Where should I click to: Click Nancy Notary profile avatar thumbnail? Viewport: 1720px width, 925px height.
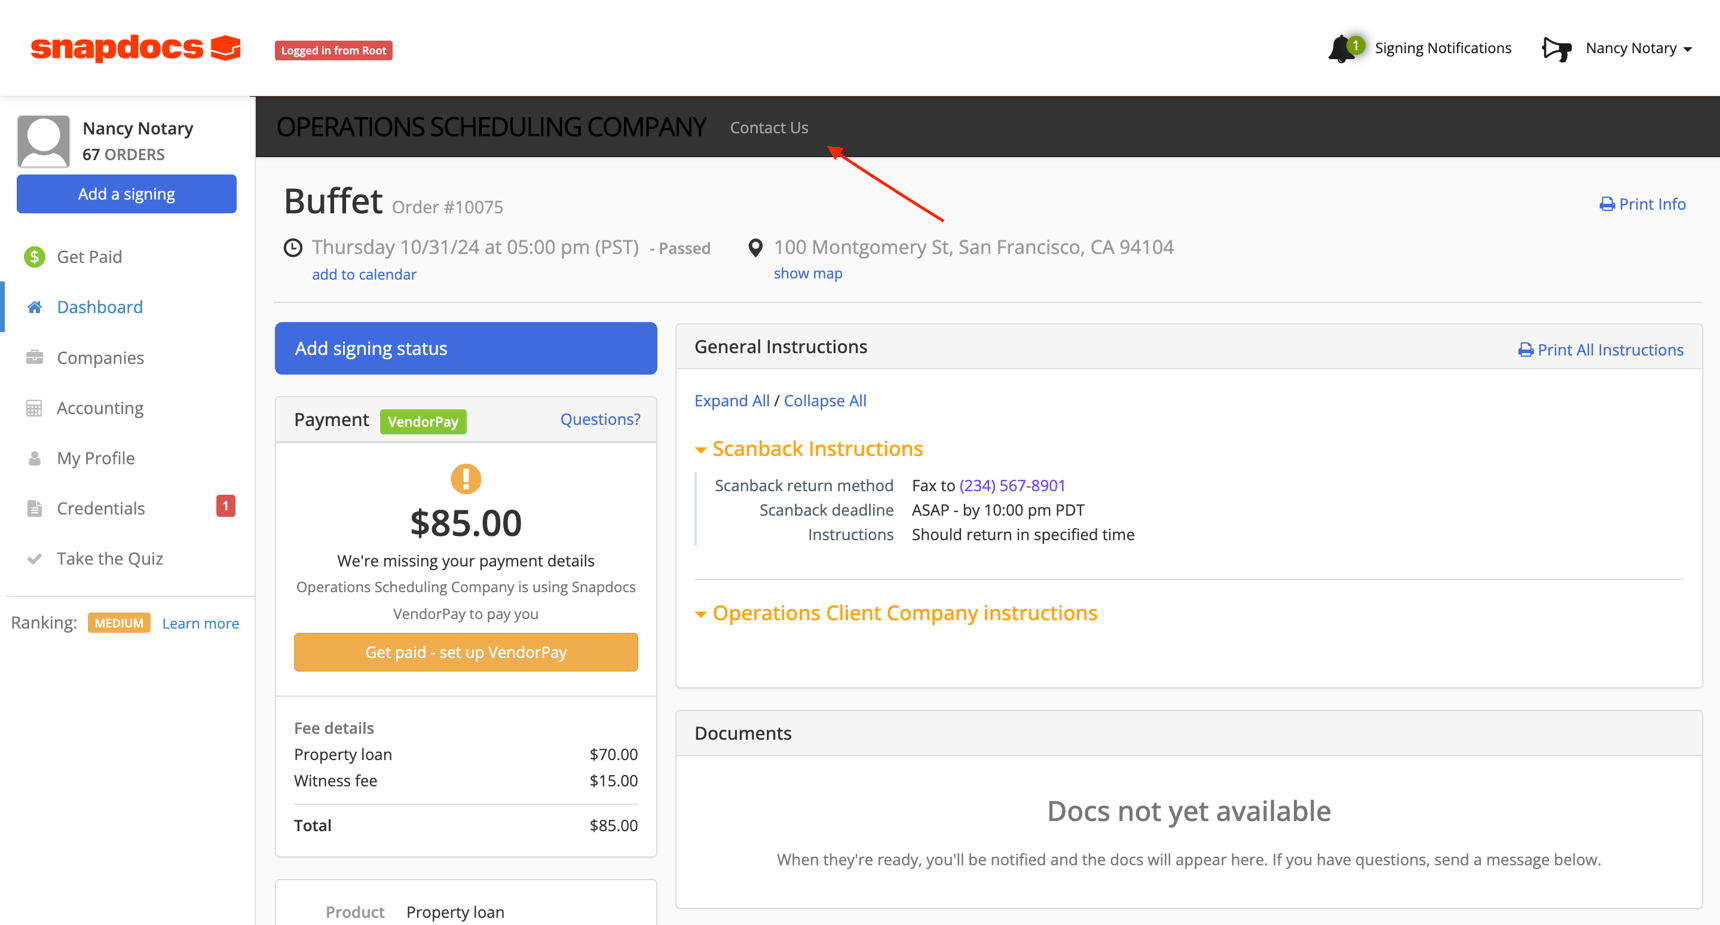(x=44, y=141)
